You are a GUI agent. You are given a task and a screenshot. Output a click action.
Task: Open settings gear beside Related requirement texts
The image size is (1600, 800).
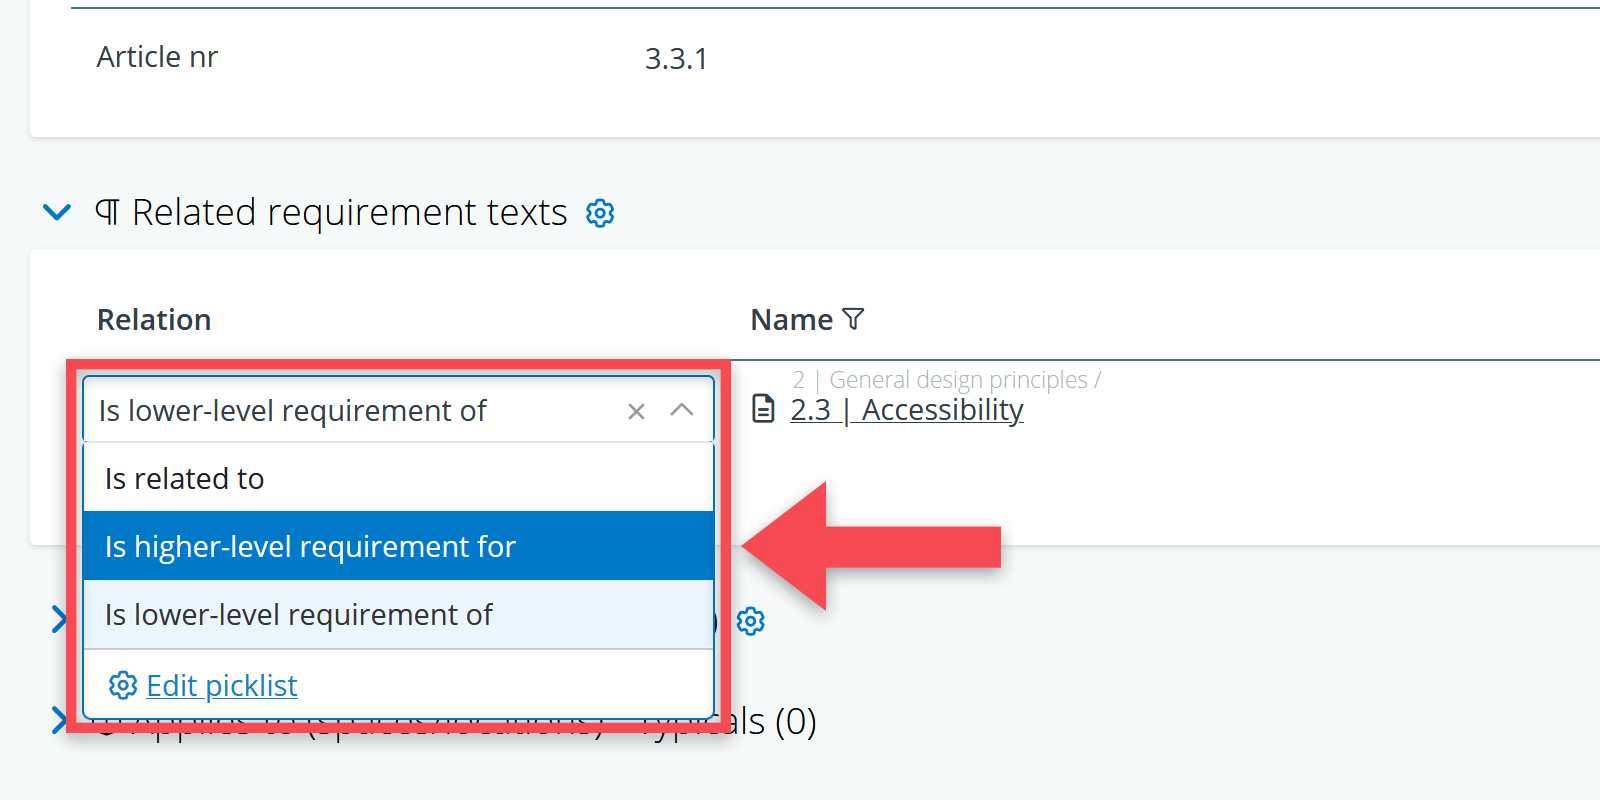click(600, 213)
